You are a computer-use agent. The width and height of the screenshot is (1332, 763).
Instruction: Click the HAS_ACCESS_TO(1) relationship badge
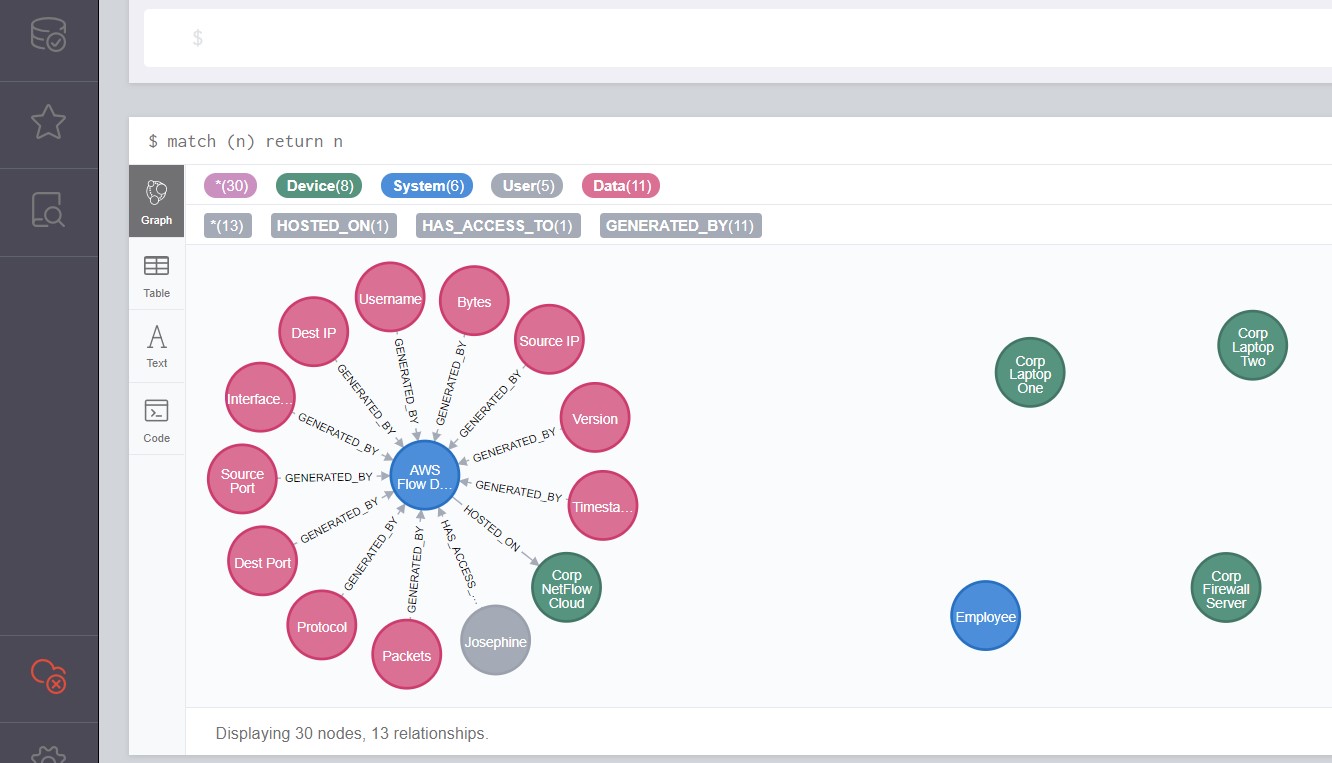click(497, 226)
